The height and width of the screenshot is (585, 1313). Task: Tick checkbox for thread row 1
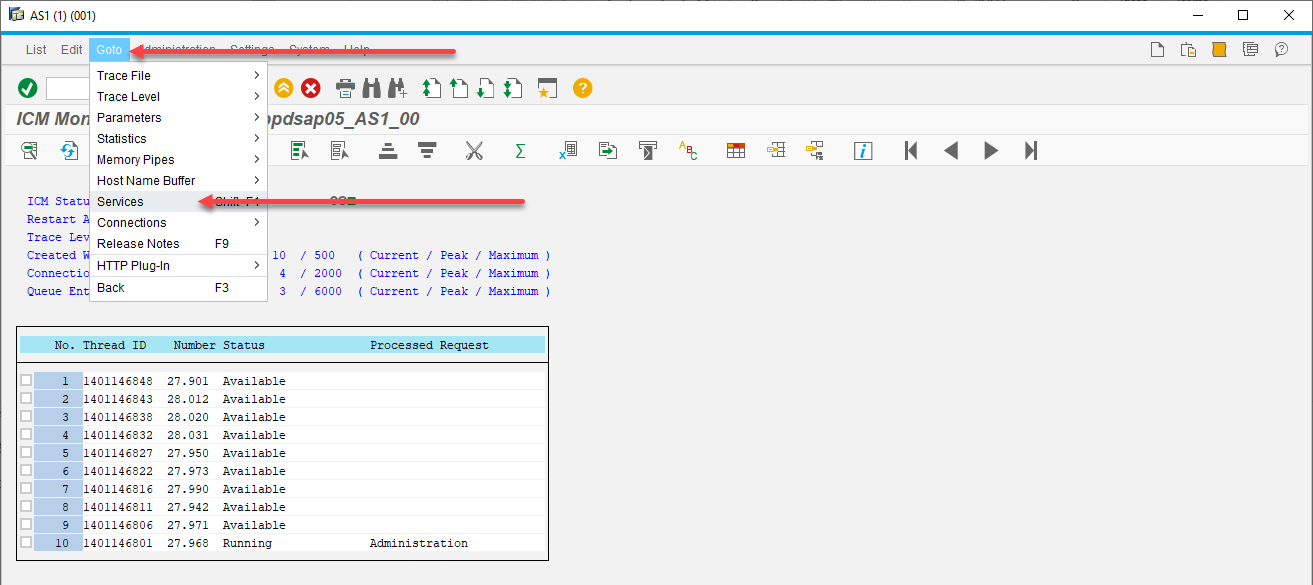tap(26, 381)
